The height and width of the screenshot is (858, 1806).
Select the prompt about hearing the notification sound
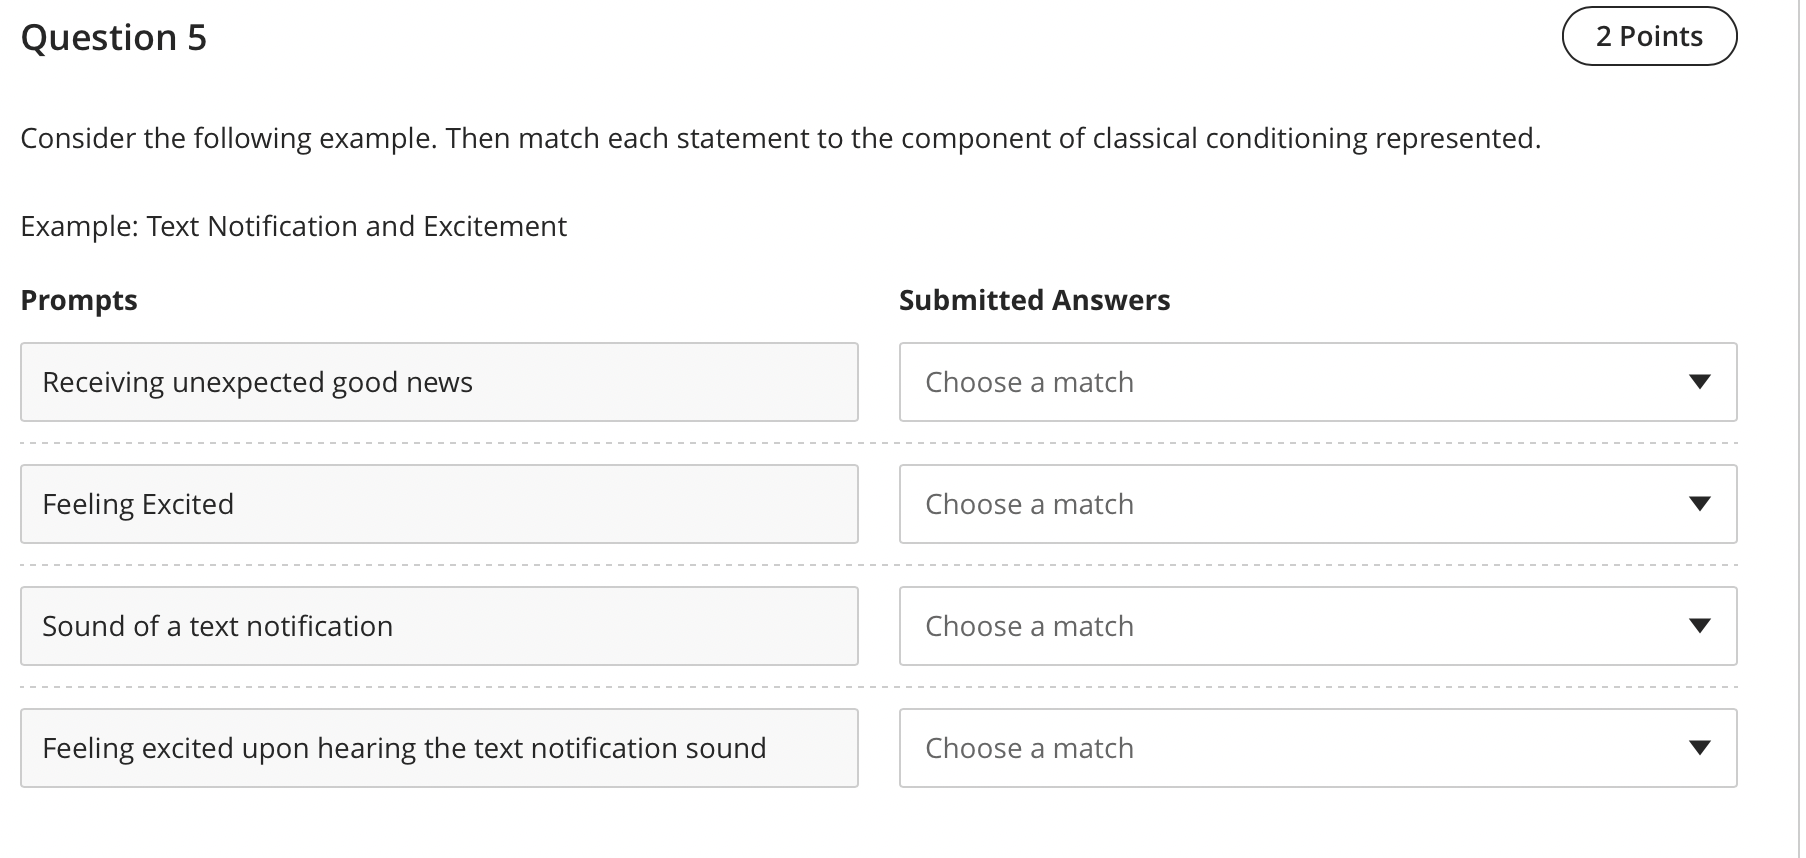click(x=440, y=748)
